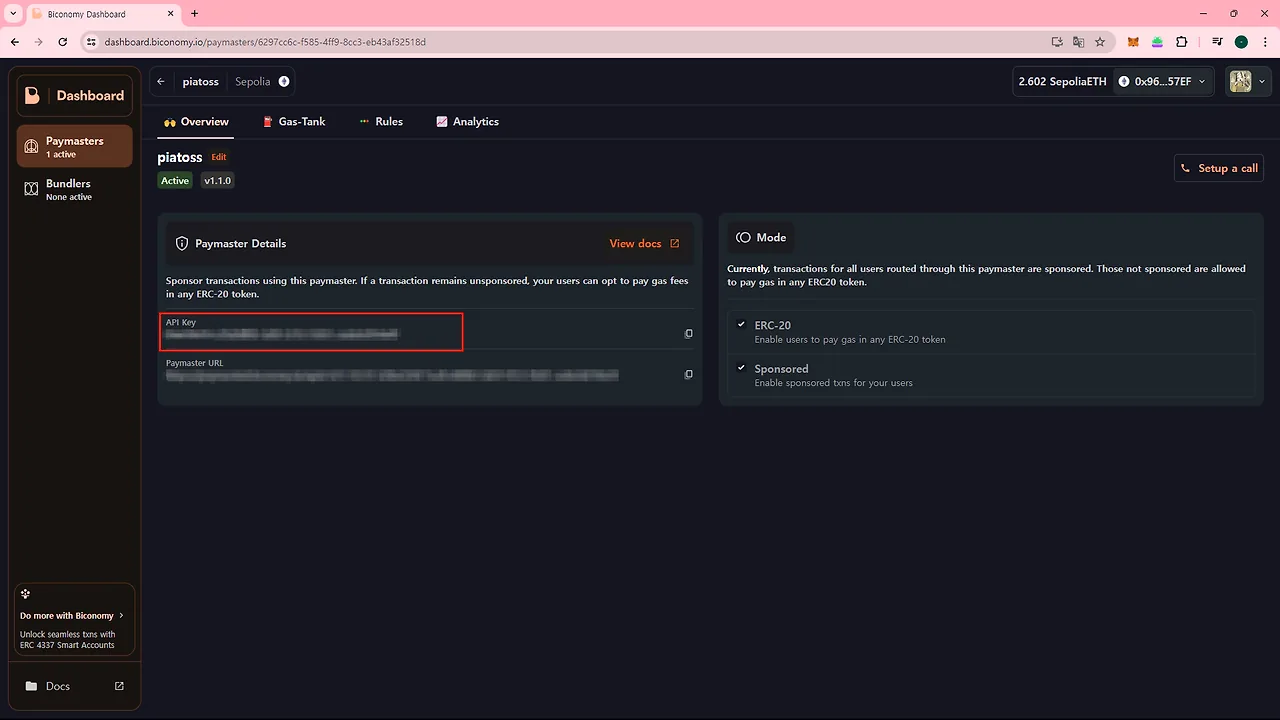Image resolution: width=1280 pixels, height=720 pixels.
Task: Click the Biconomy Dashboard logo
Action: (x=75, y=96)
